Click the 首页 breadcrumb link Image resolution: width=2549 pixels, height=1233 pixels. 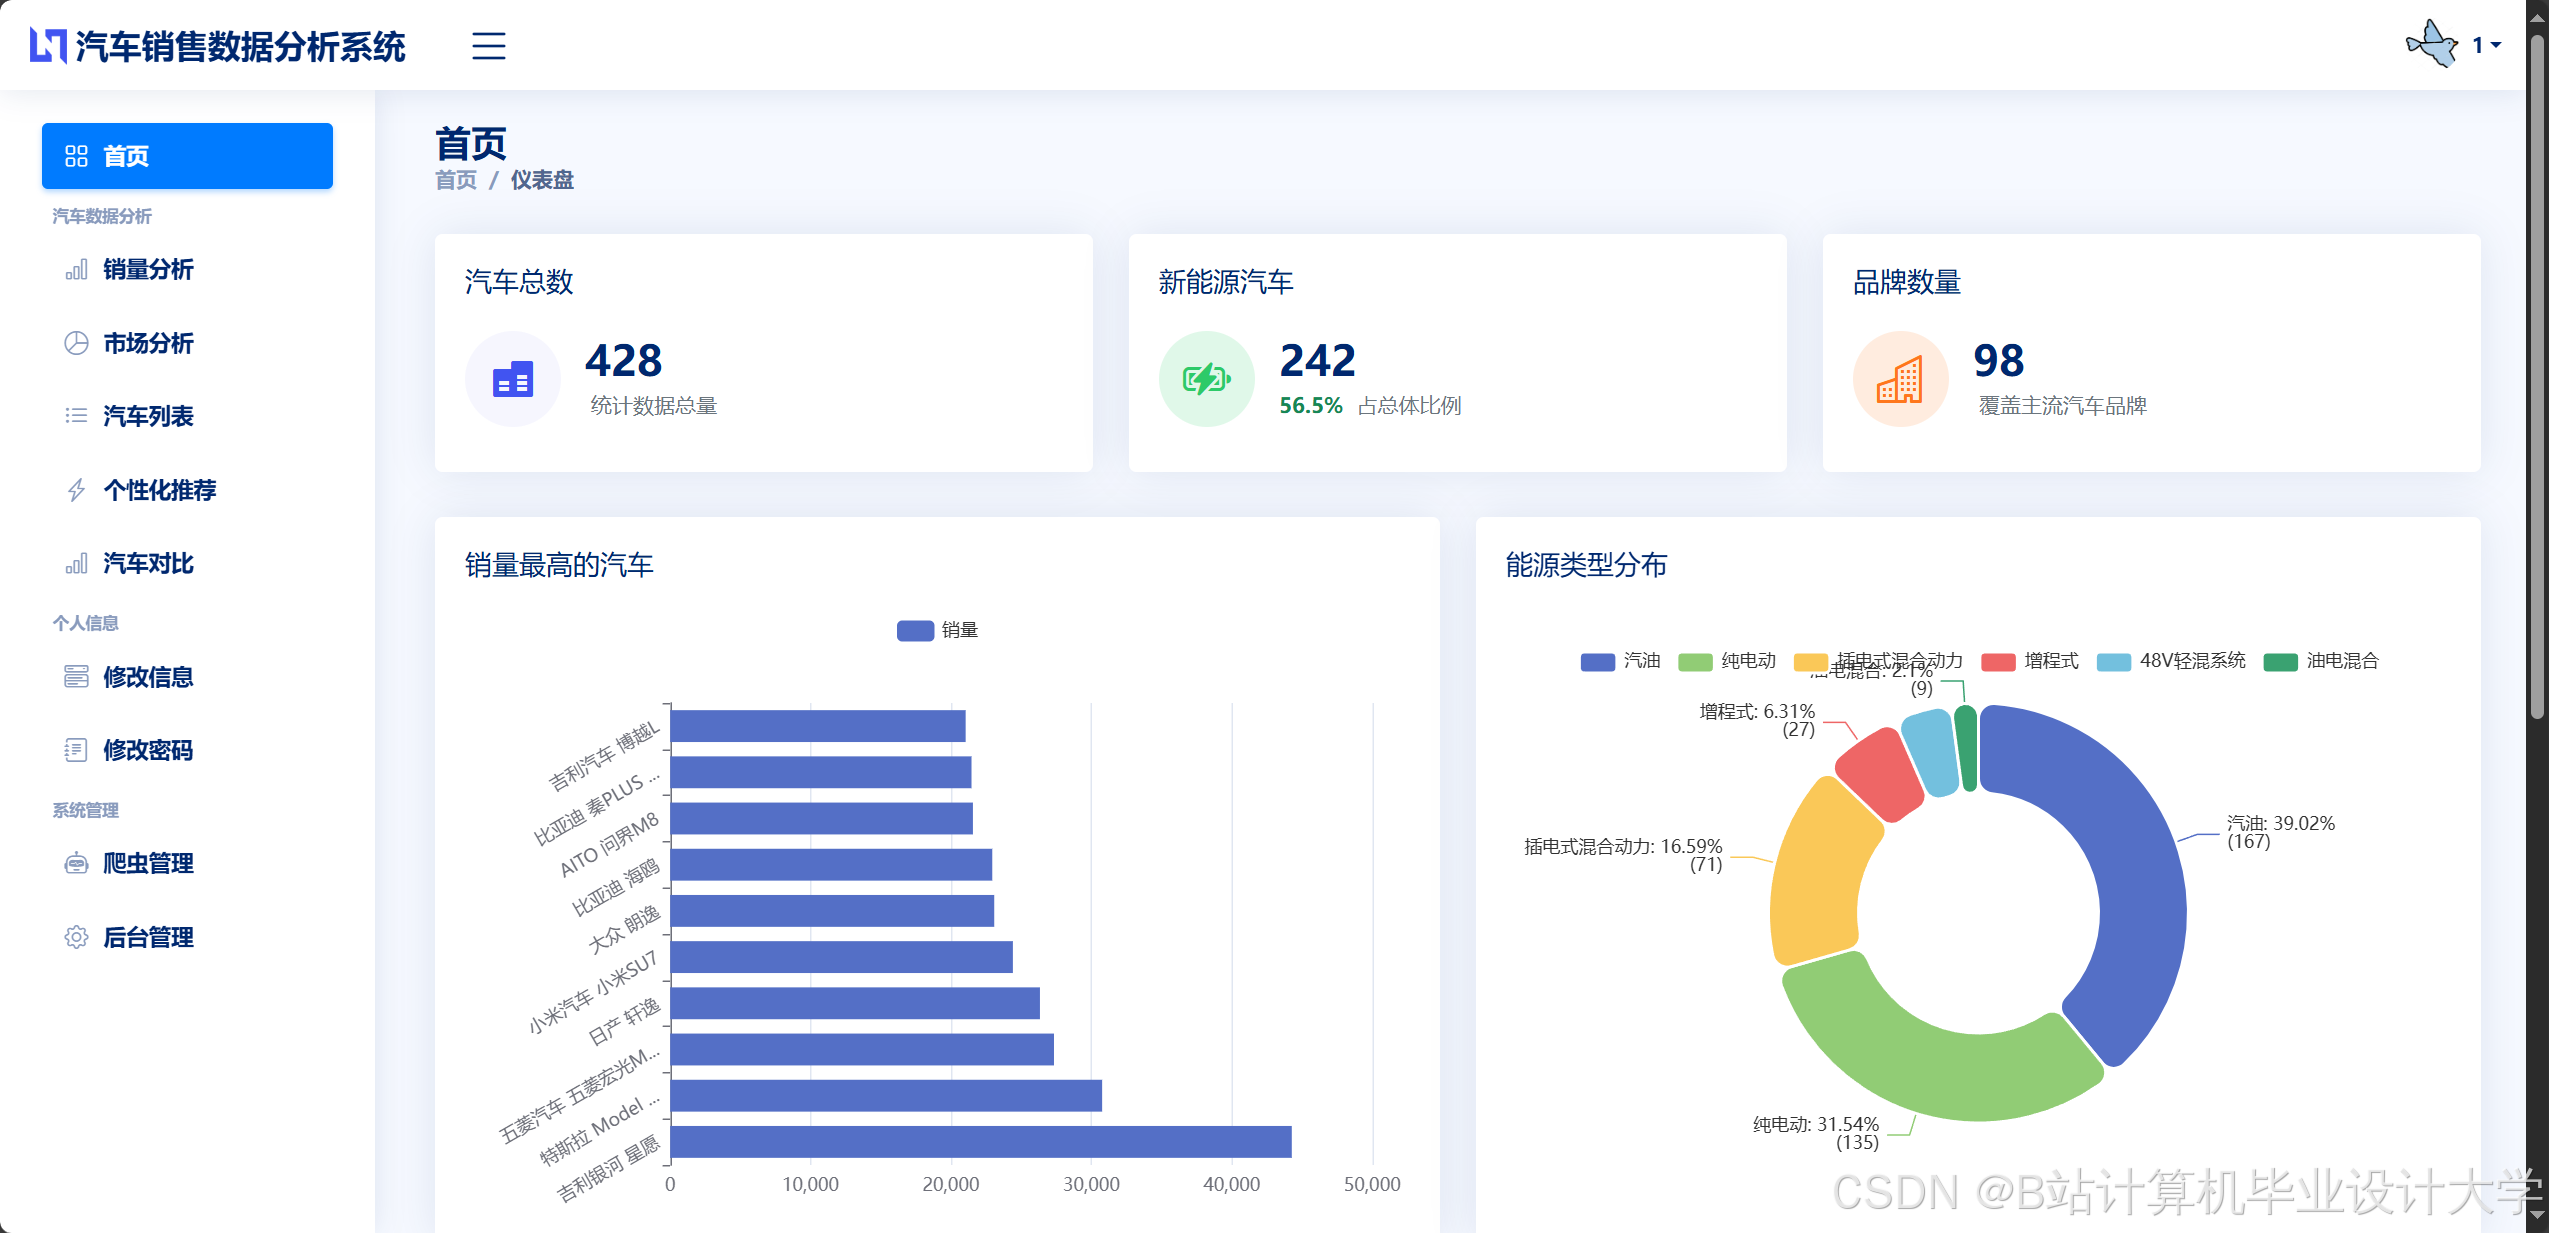point(456,180)
